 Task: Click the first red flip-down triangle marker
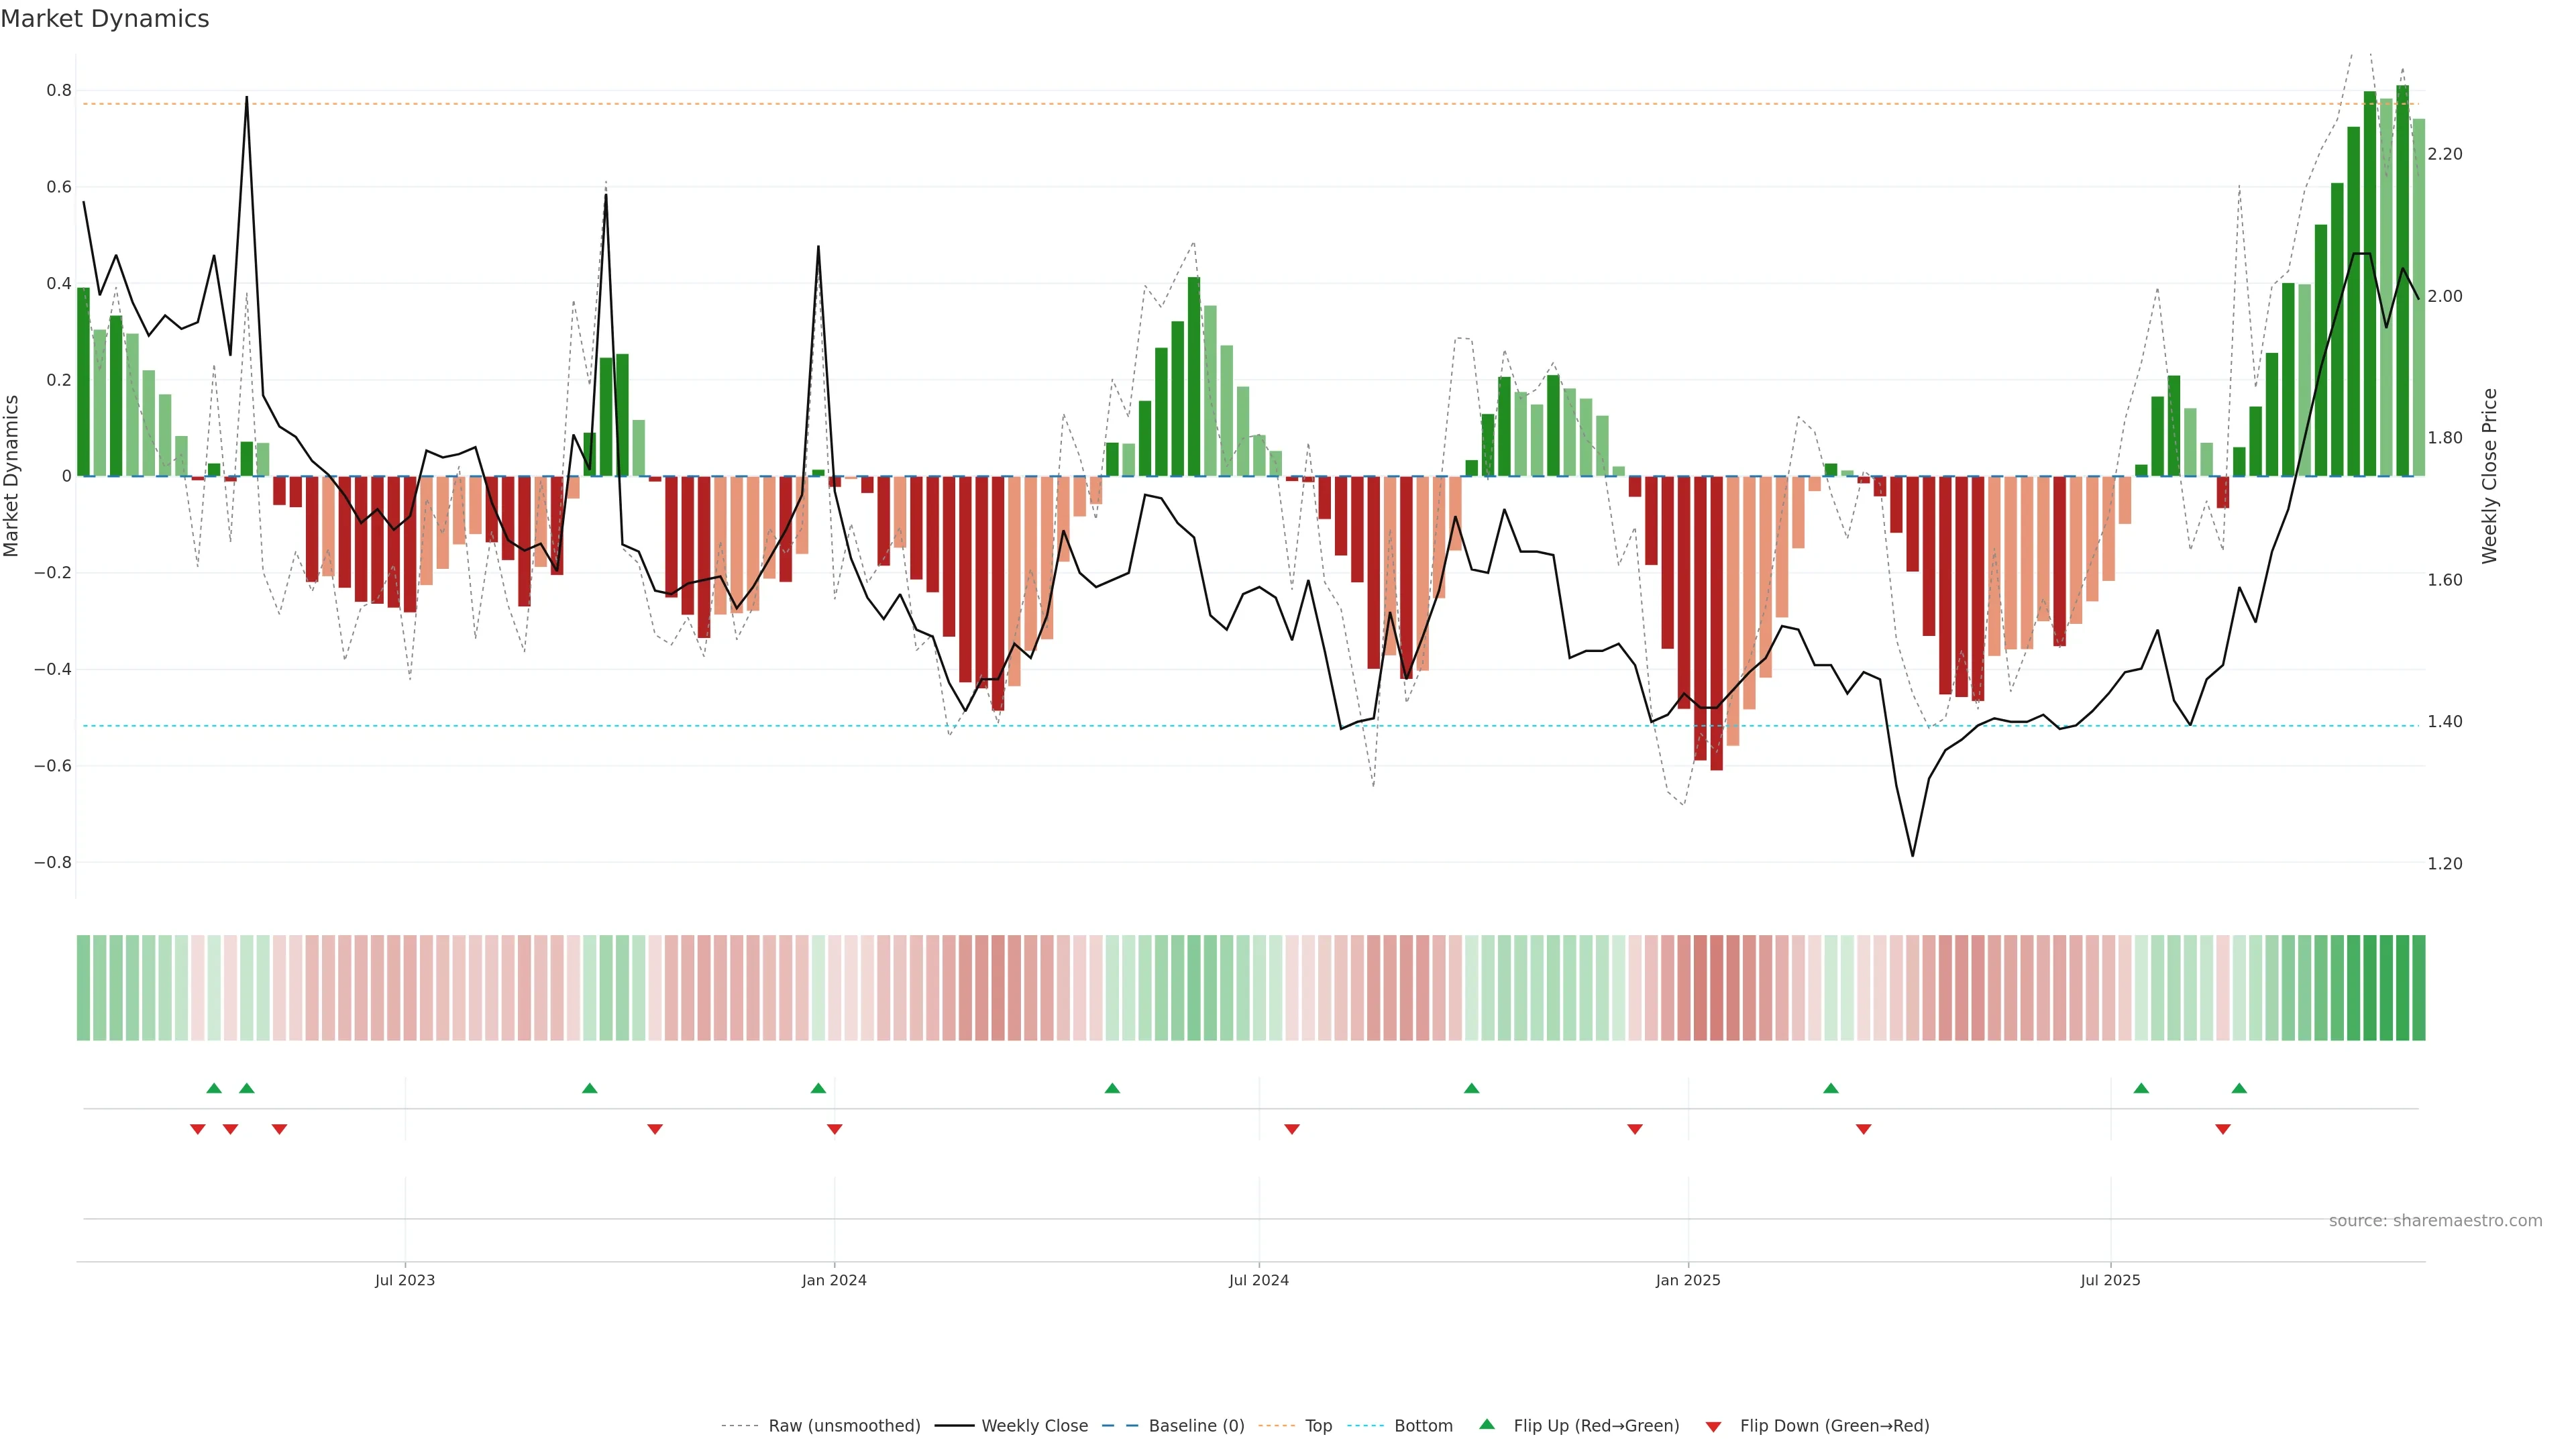(198, 1129)
